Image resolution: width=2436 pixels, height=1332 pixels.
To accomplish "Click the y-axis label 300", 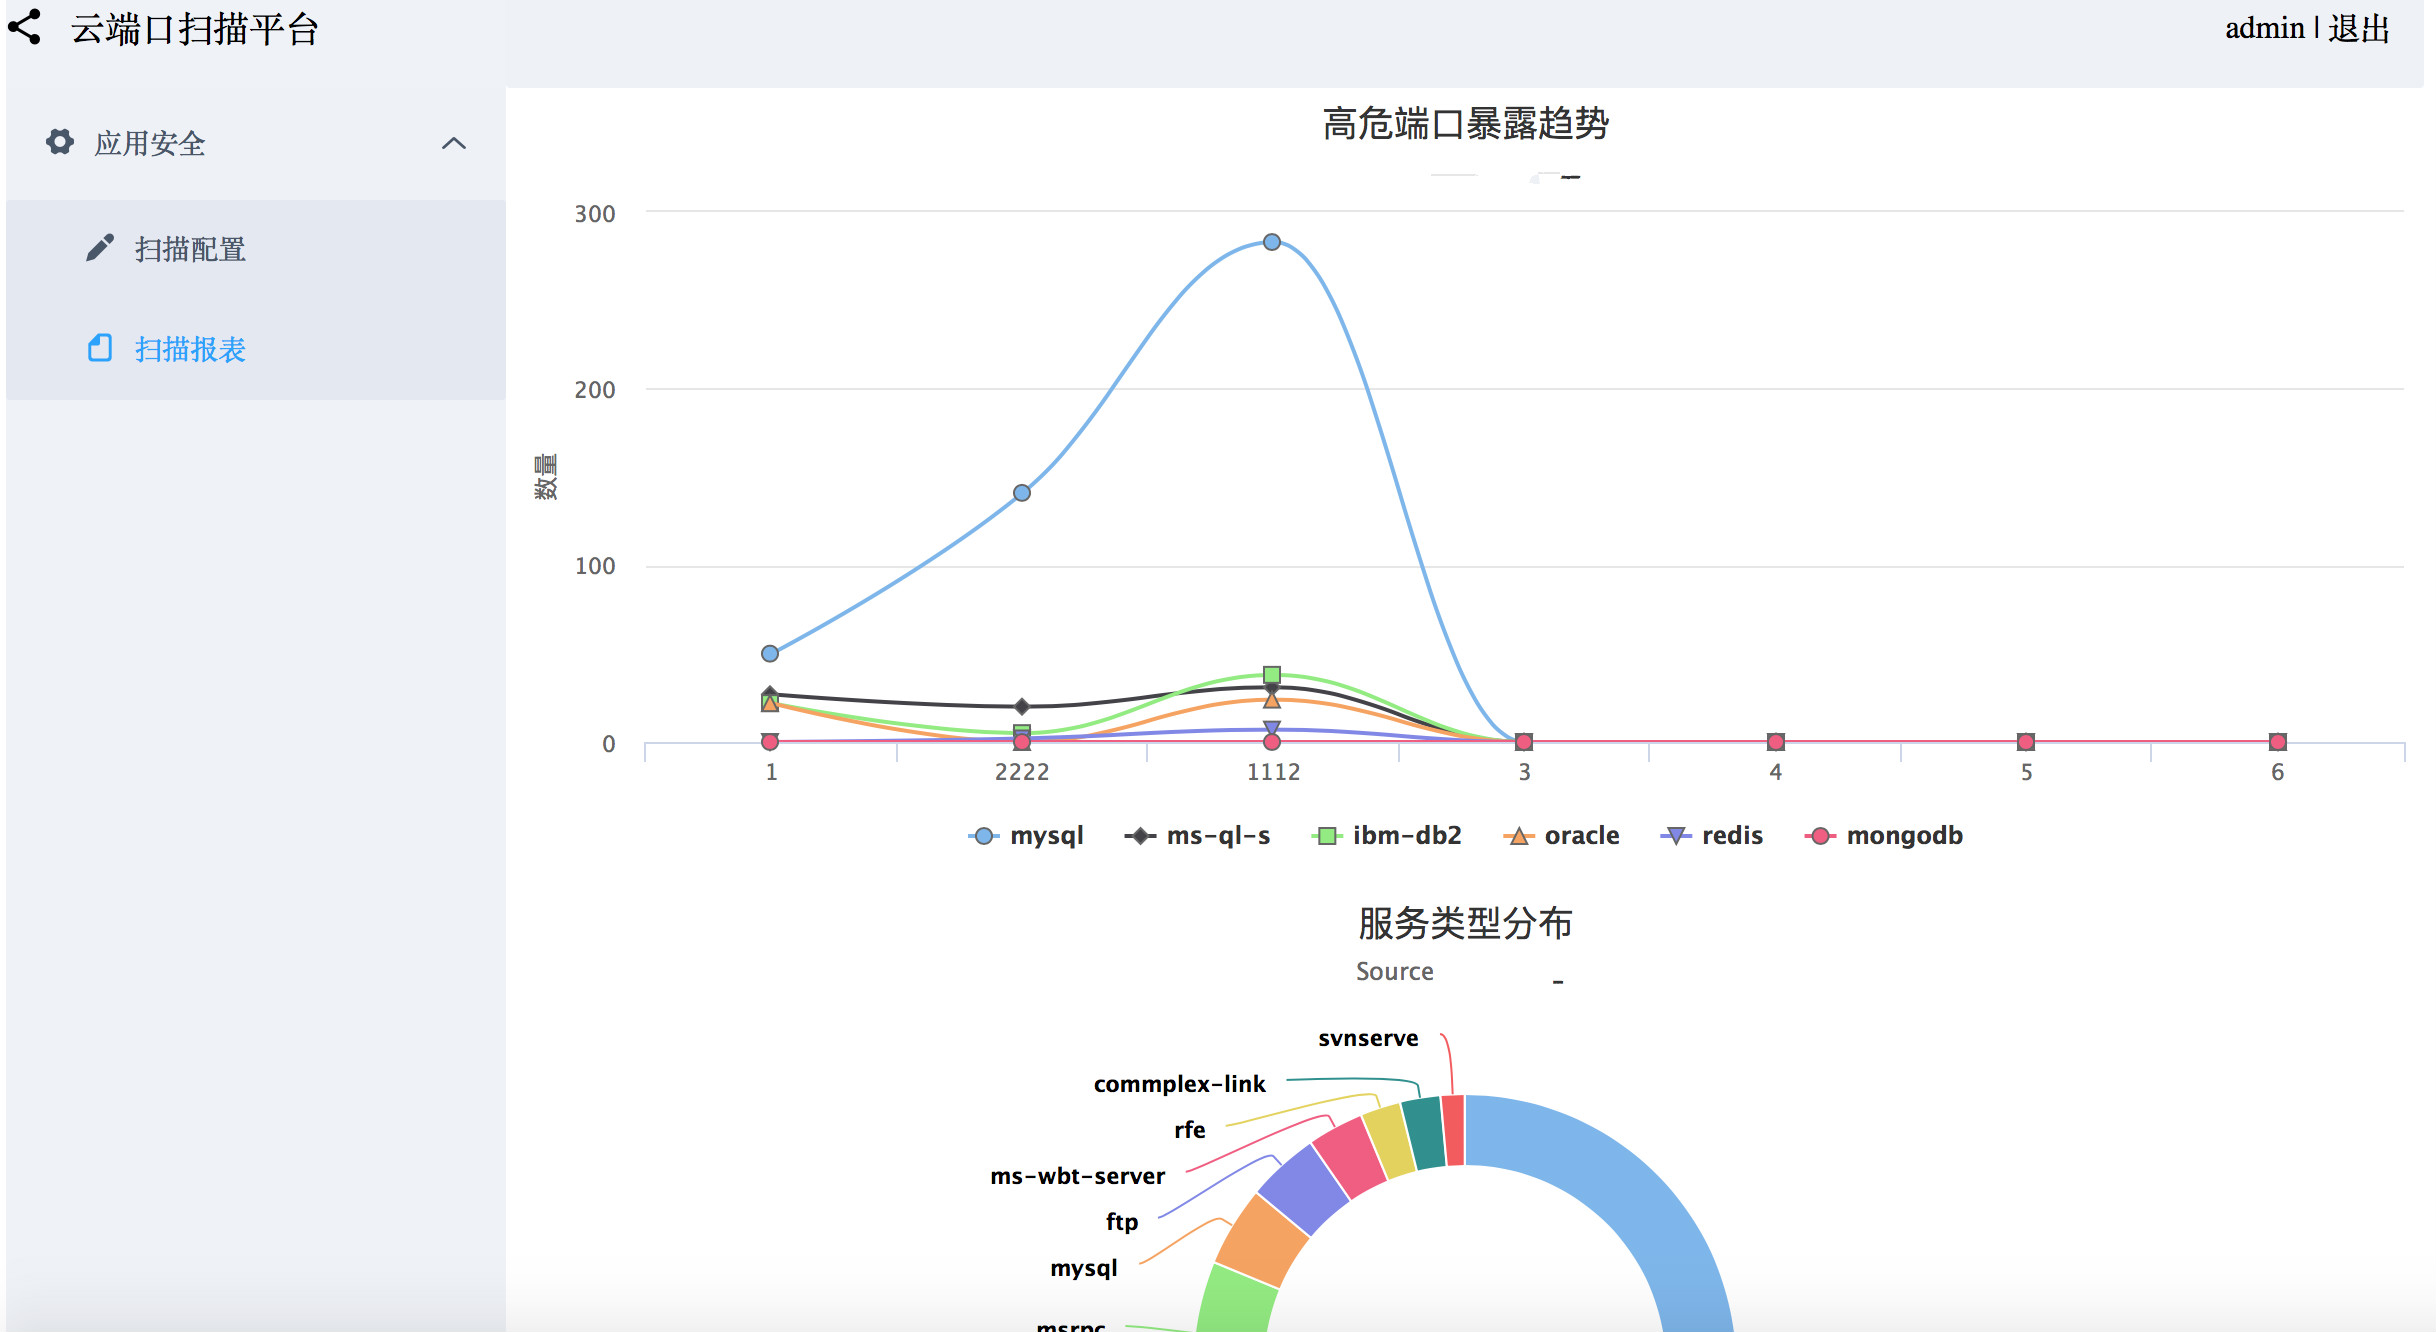I will point(595,214).
